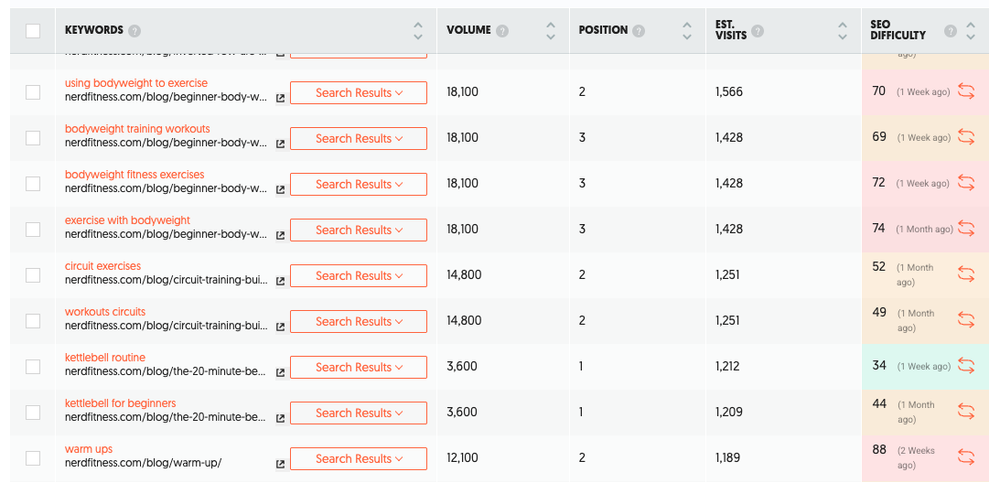Open keyword 'exercise with bodyweight'
Viewport: 1000px width, 482px height.
[128, 220]
